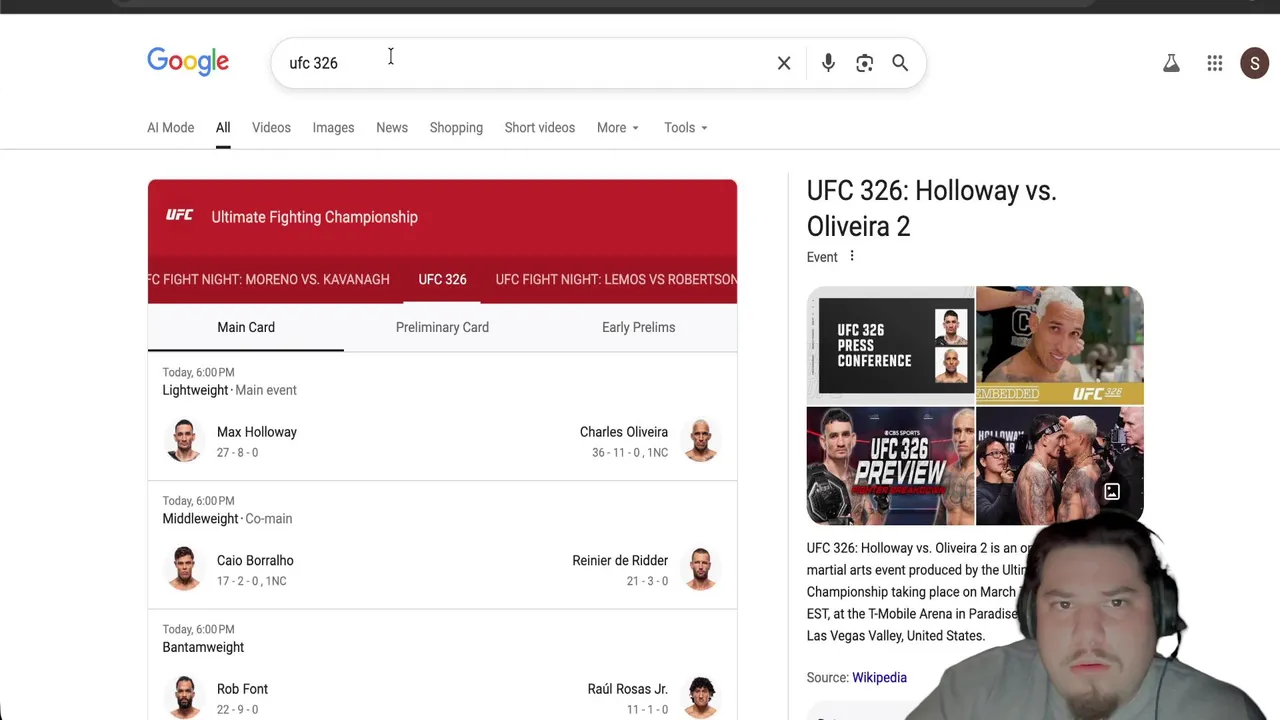Open the Early Prelims tab
Viewport: 1280px width, 720px height.
638,327
